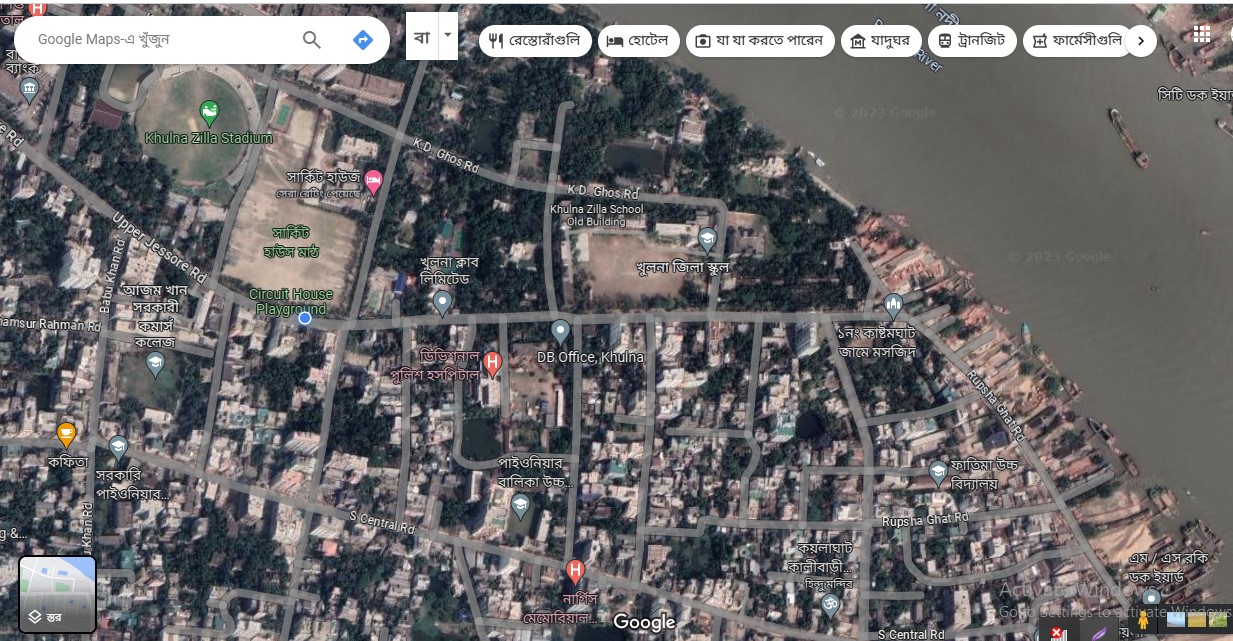Select the DB Office, Khulna pin

coord(561,331)
